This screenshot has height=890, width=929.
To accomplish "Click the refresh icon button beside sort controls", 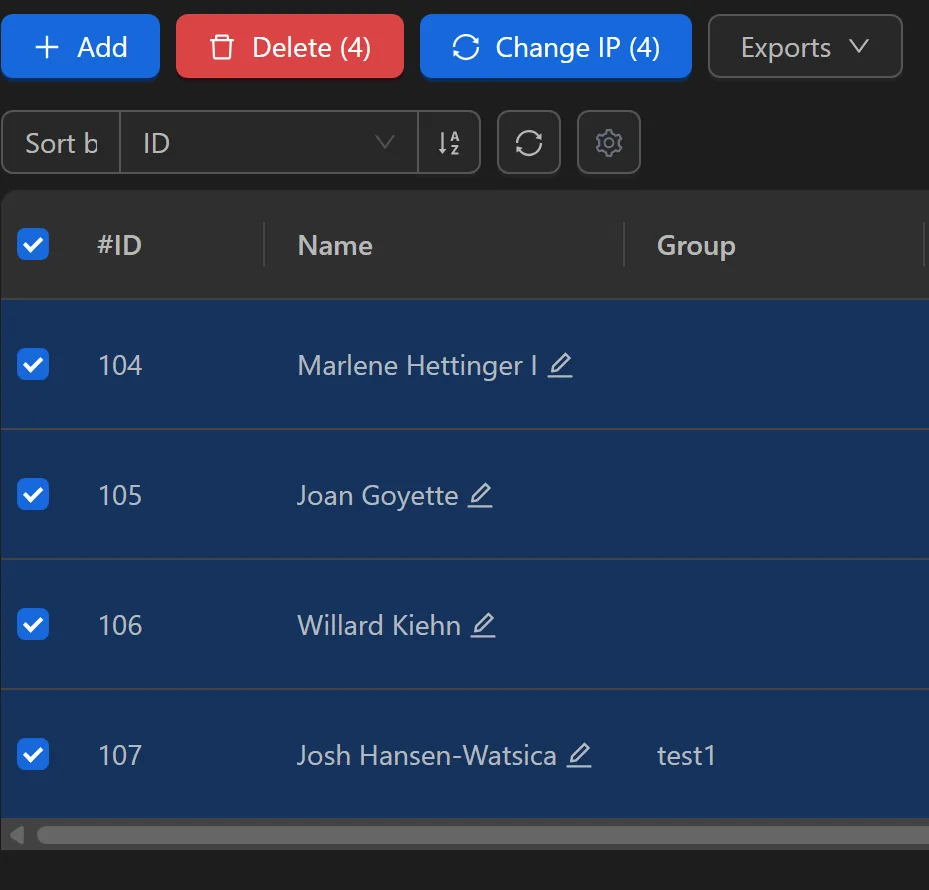I will tap(529, 143).
